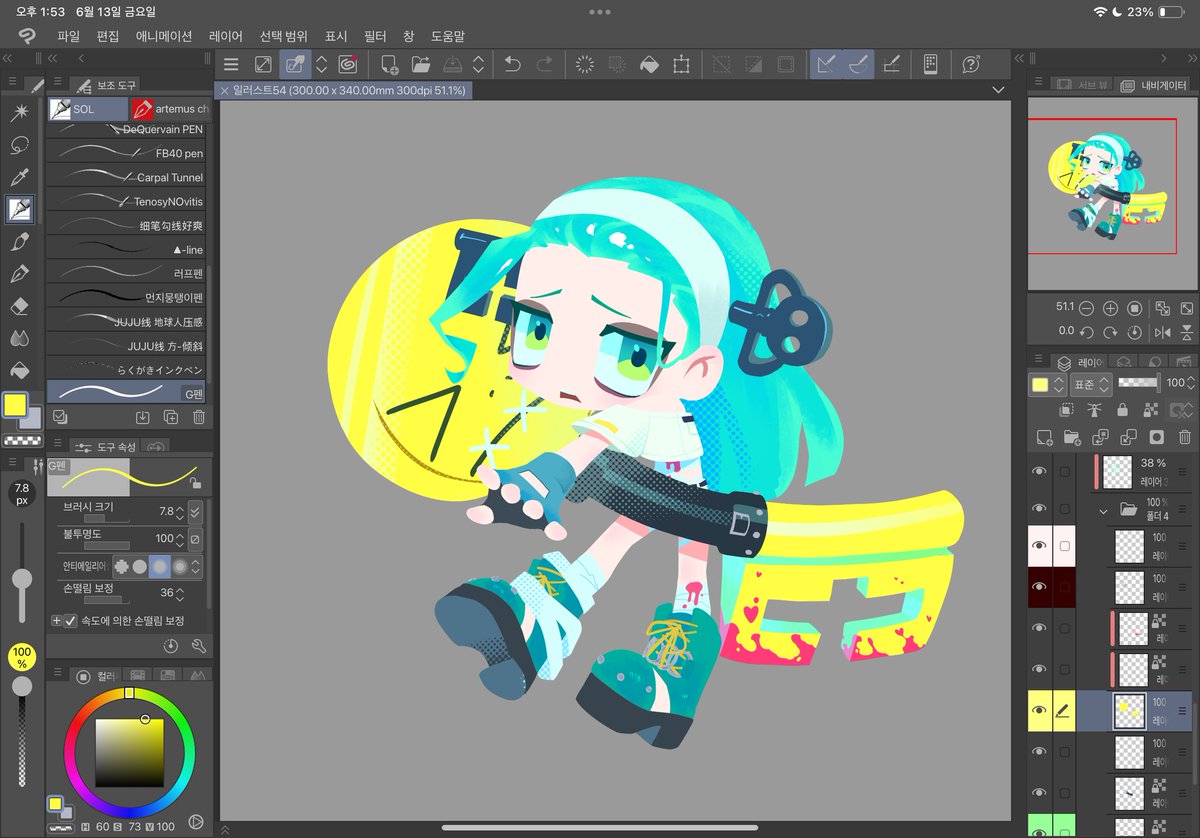Open the Clip Studio spiral icon
Screen dimensions: 1200x838
348,65
